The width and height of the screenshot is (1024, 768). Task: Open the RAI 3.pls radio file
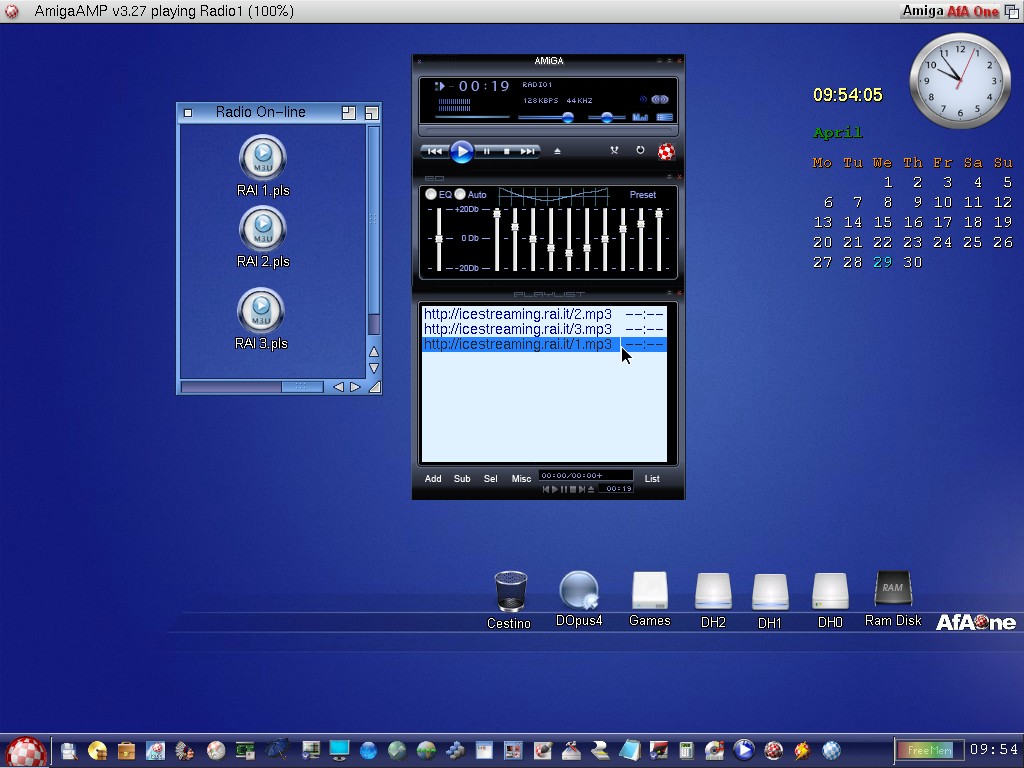pos(261,310)
